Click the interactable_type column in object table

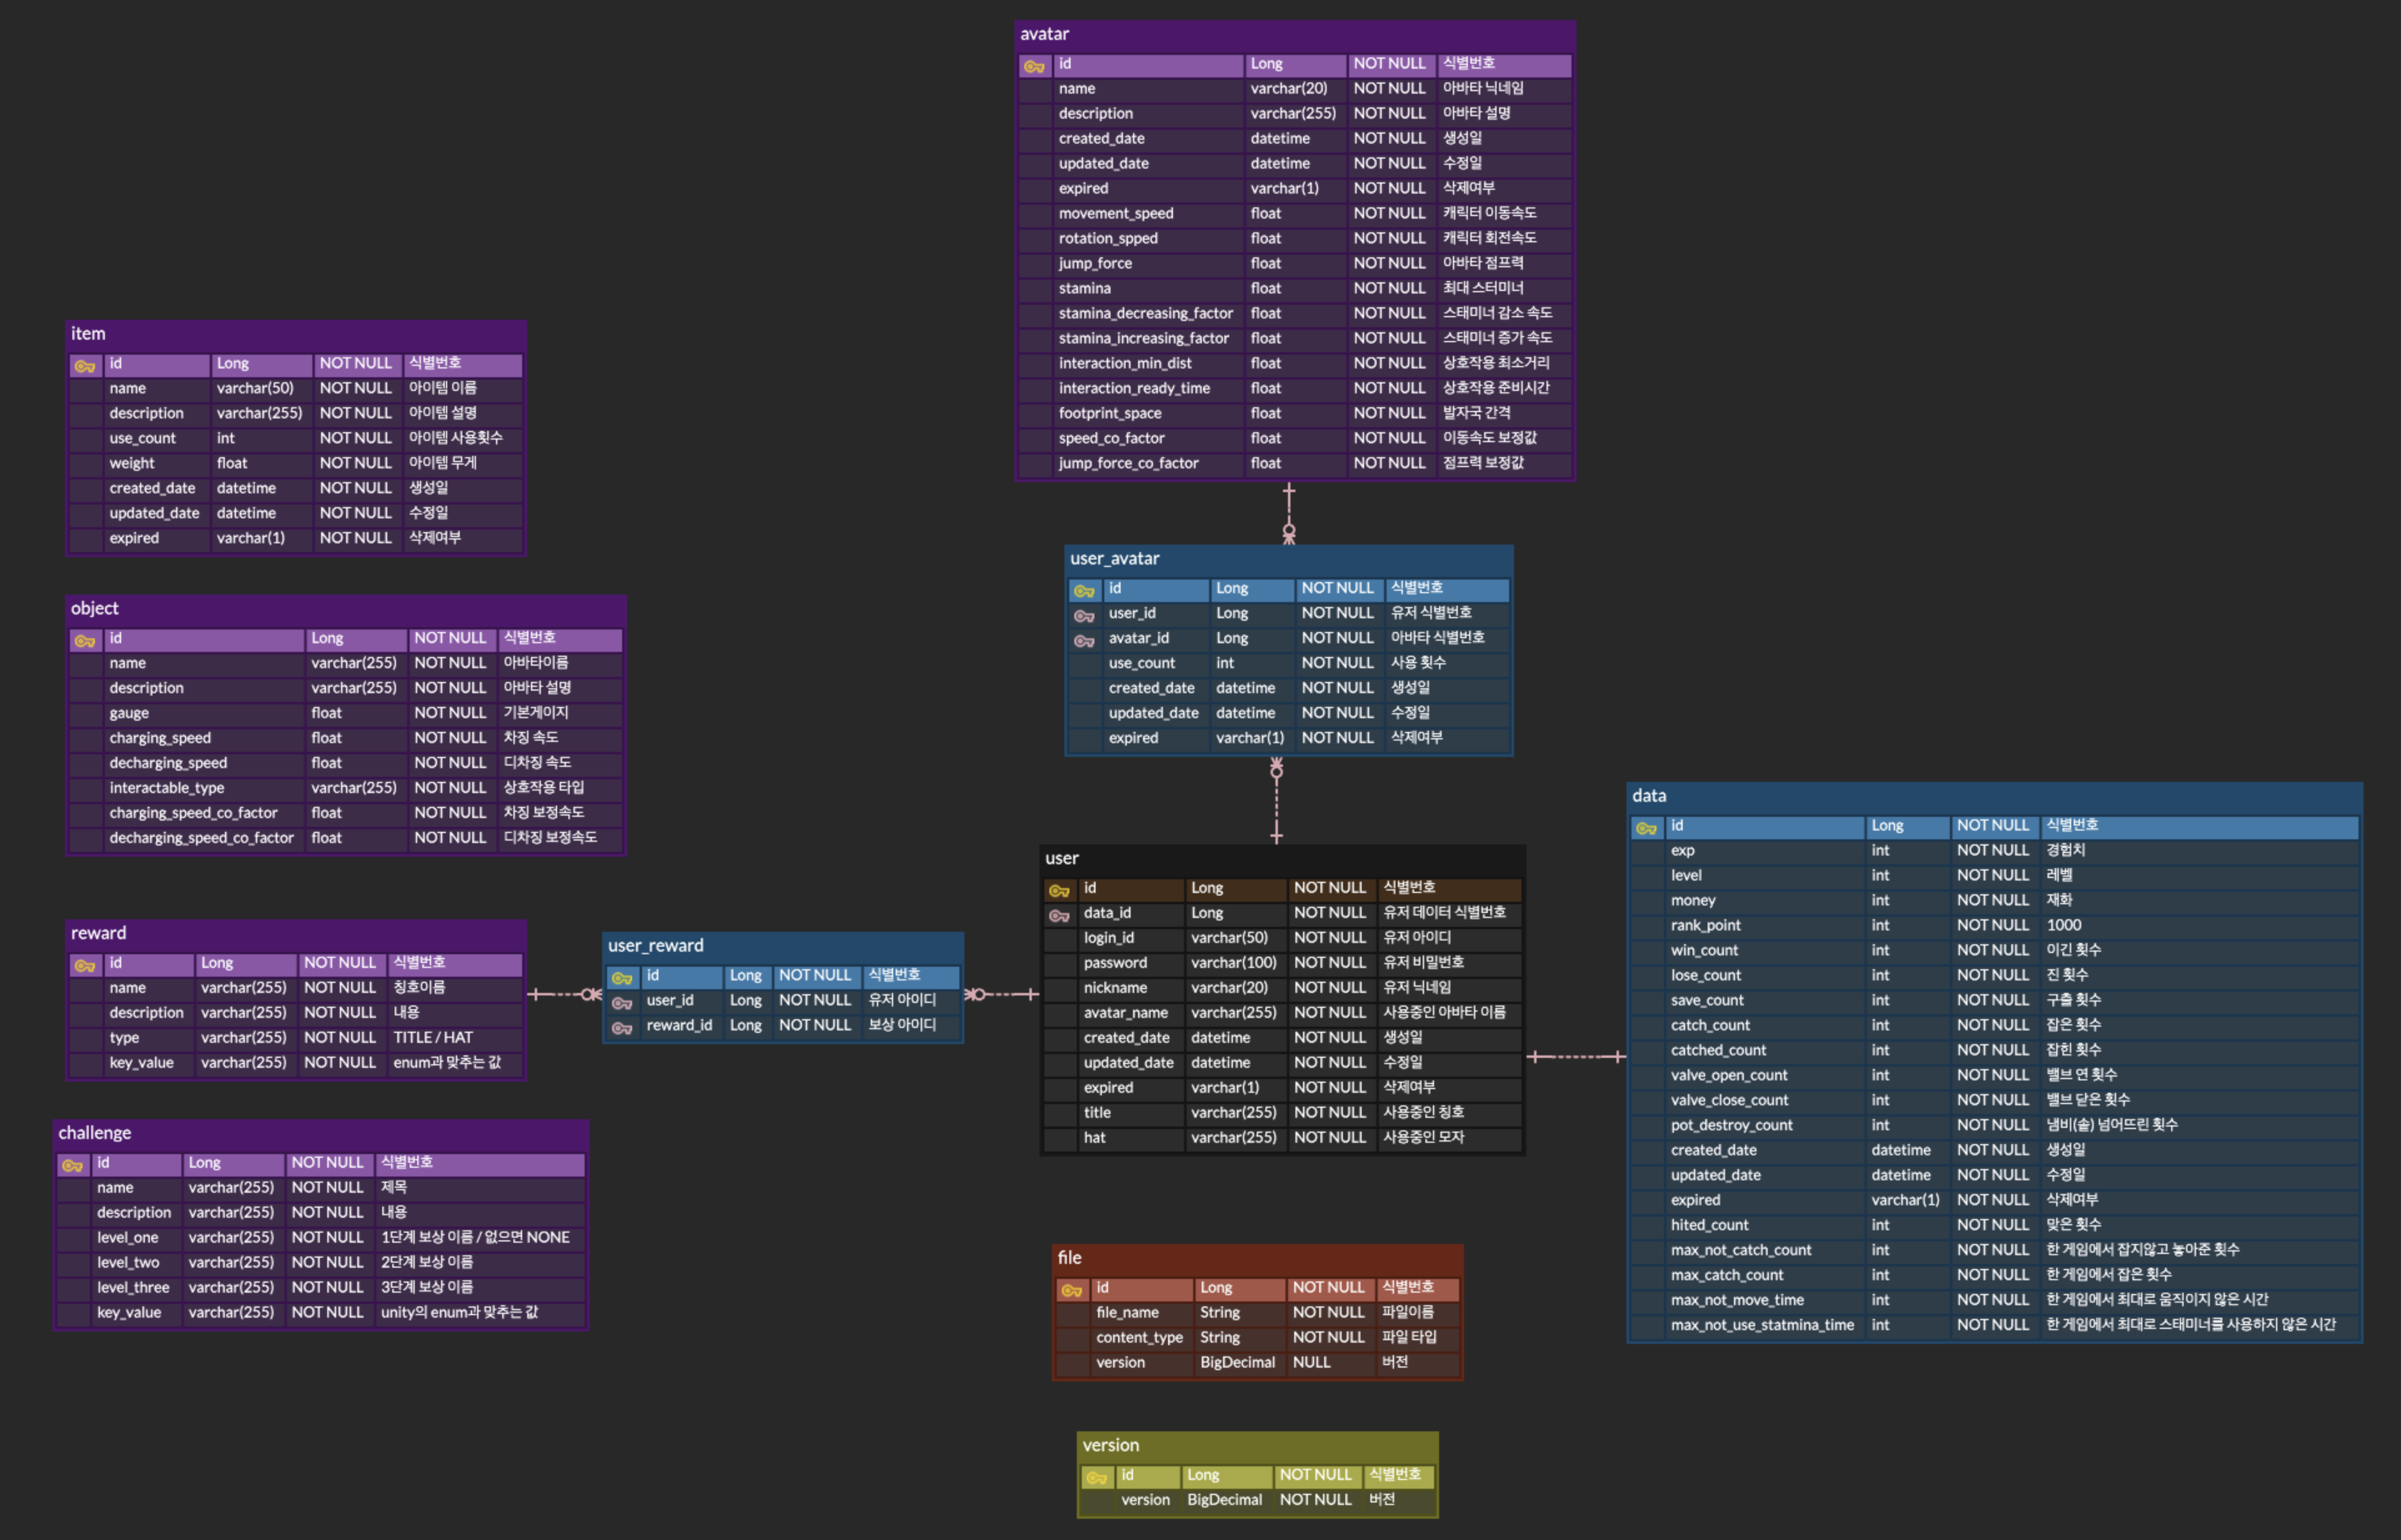point(167,788)
